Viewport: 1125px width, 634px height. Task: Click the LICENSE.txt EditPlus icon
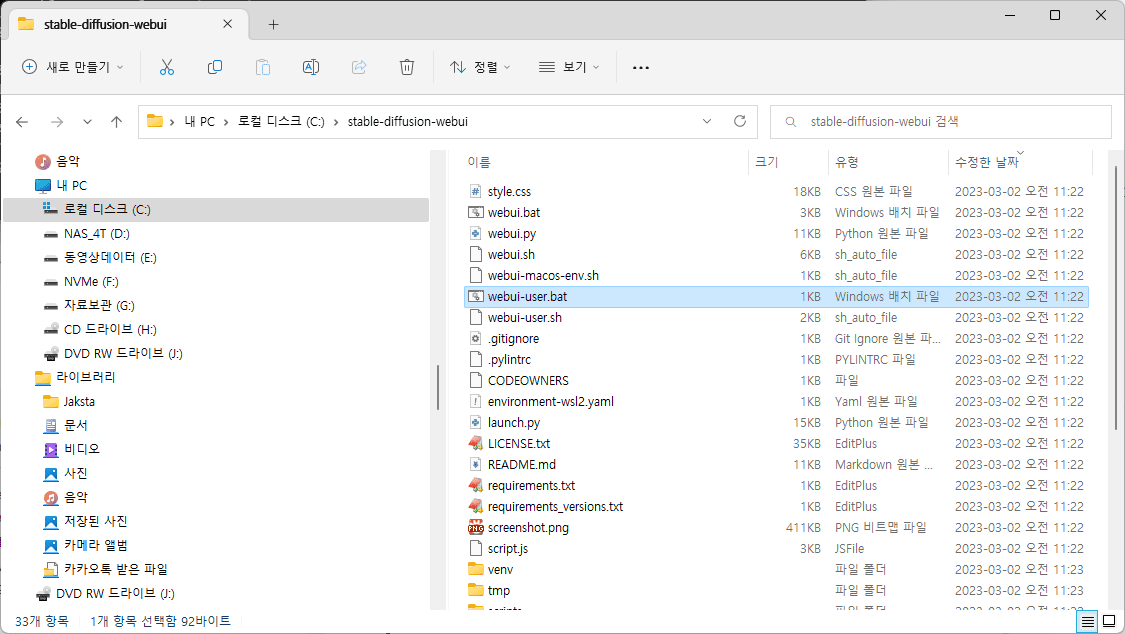pyautogui.click(x=475, y=443)
